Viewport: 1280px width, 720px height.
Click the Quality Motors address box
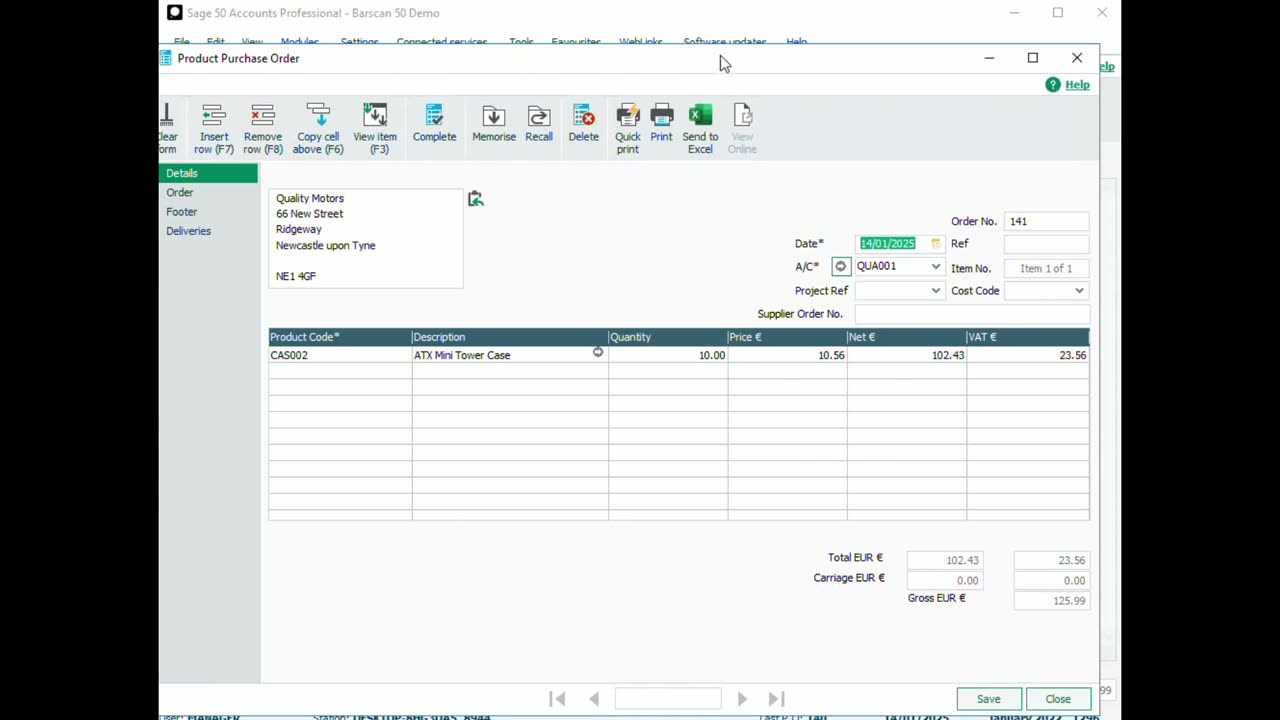click(x=366, y=238)
